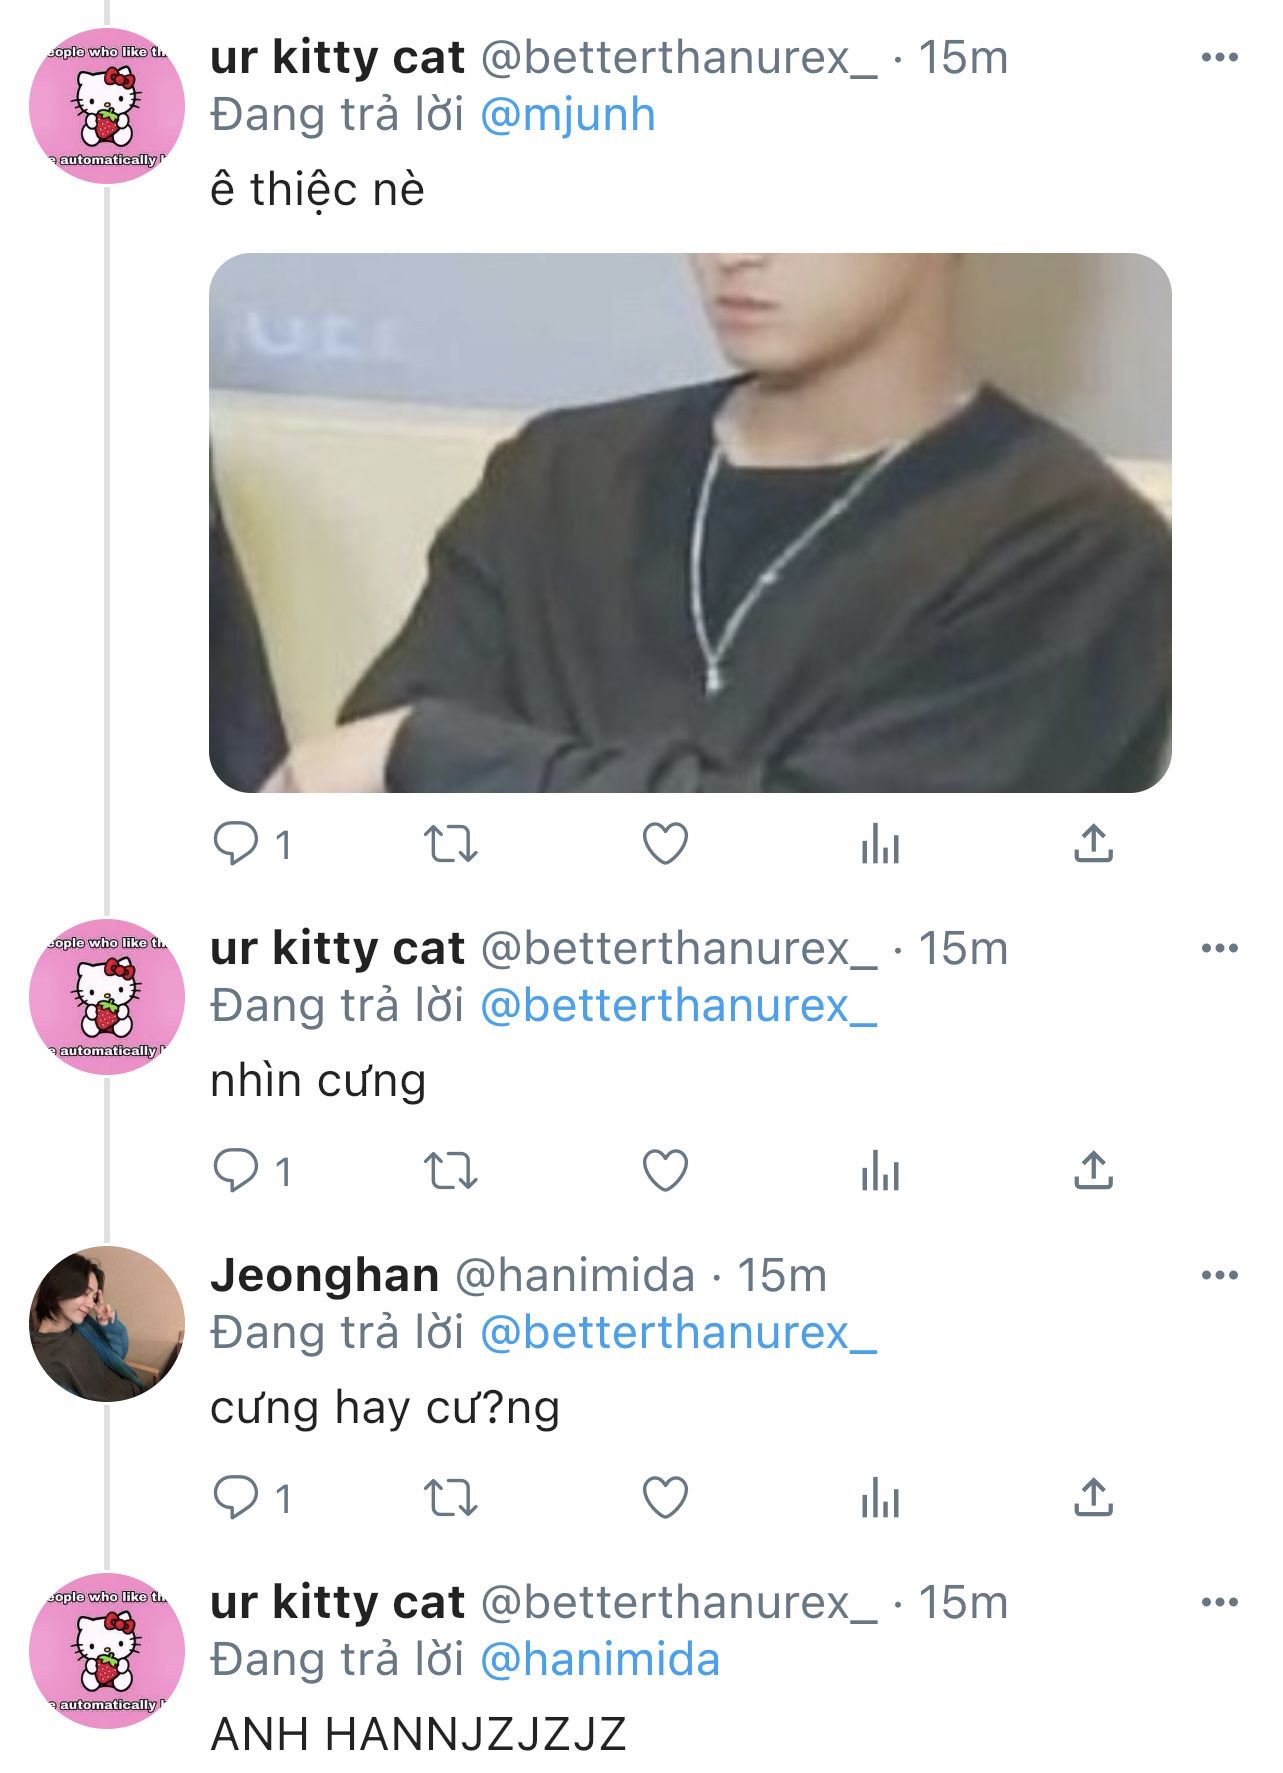This screenshot has height=1773, width=1283.
Task: Like the 'nhìn cưng' tweet
Action: click(x=665, y=1171)
